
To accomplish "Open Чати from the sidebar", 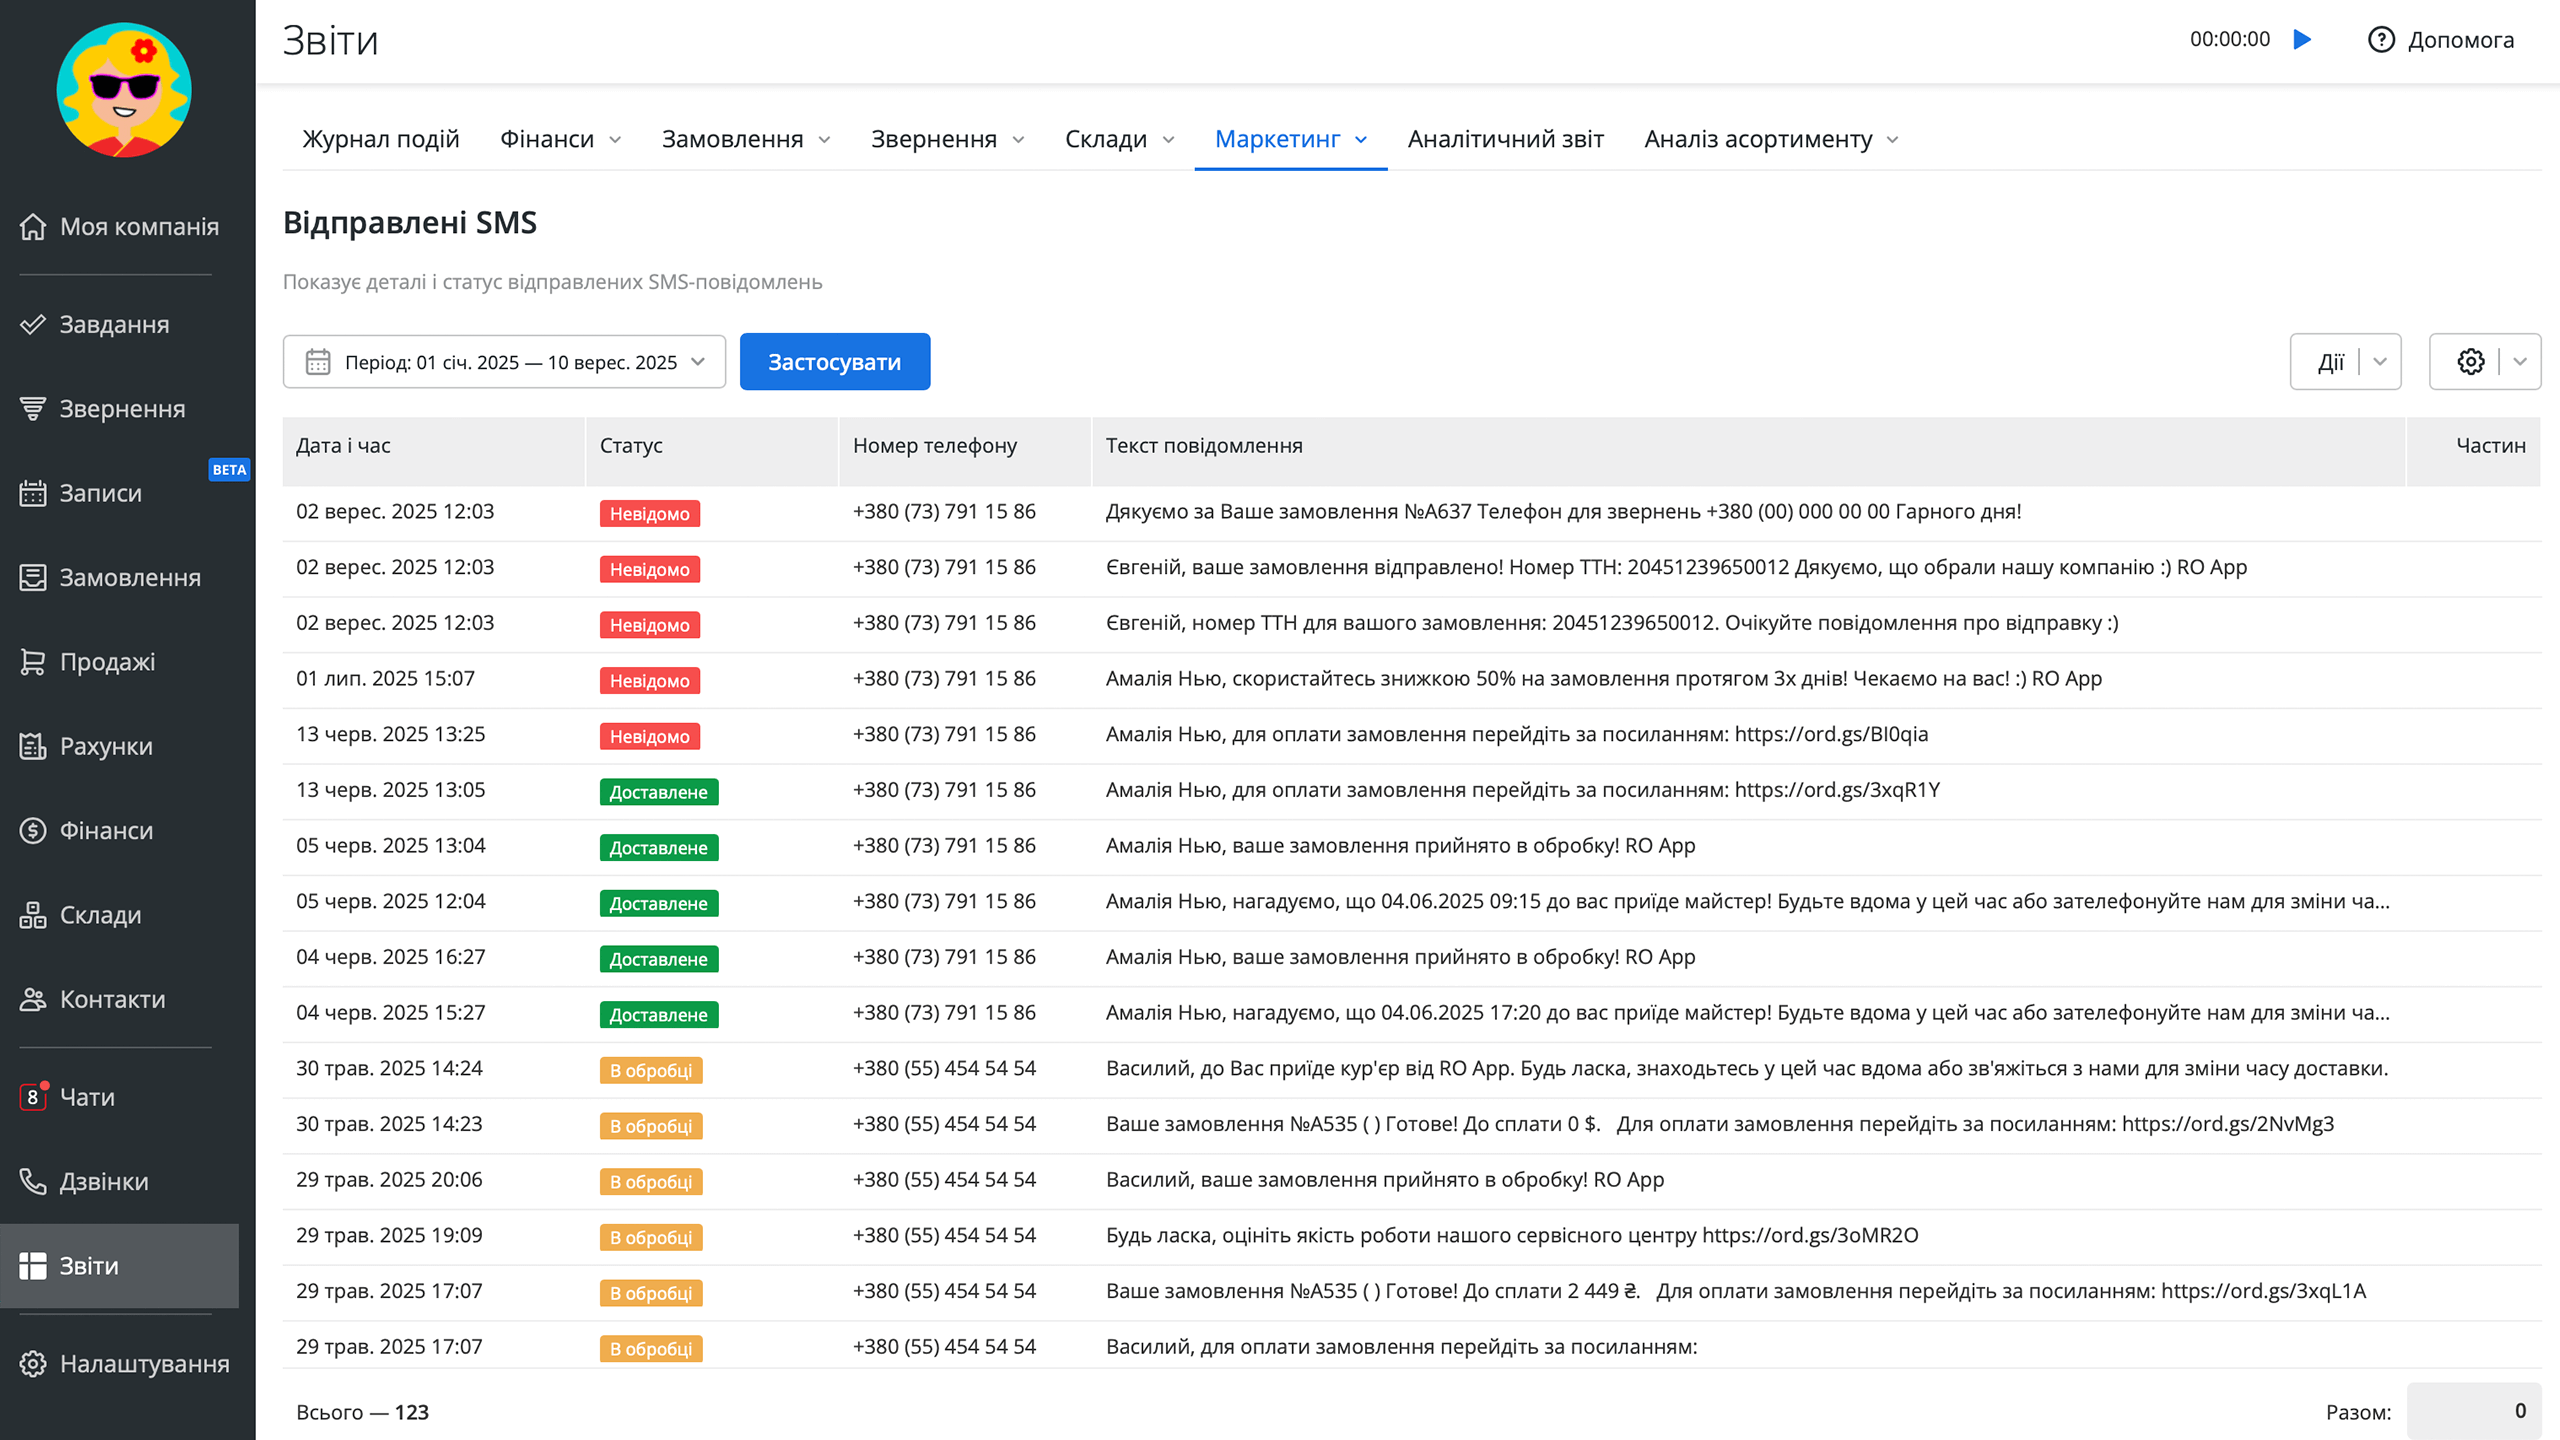I will pos(87,1097).
